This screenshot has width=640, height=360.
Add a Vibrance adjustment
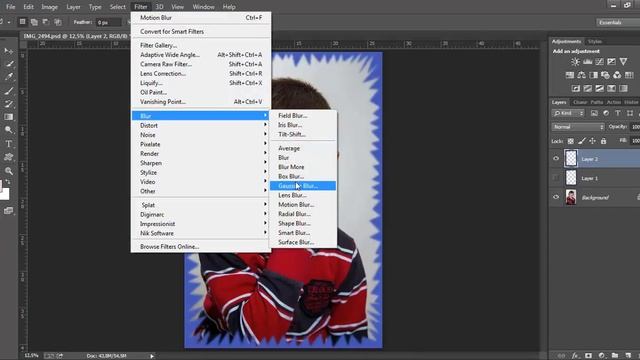[x=623, y=62]
